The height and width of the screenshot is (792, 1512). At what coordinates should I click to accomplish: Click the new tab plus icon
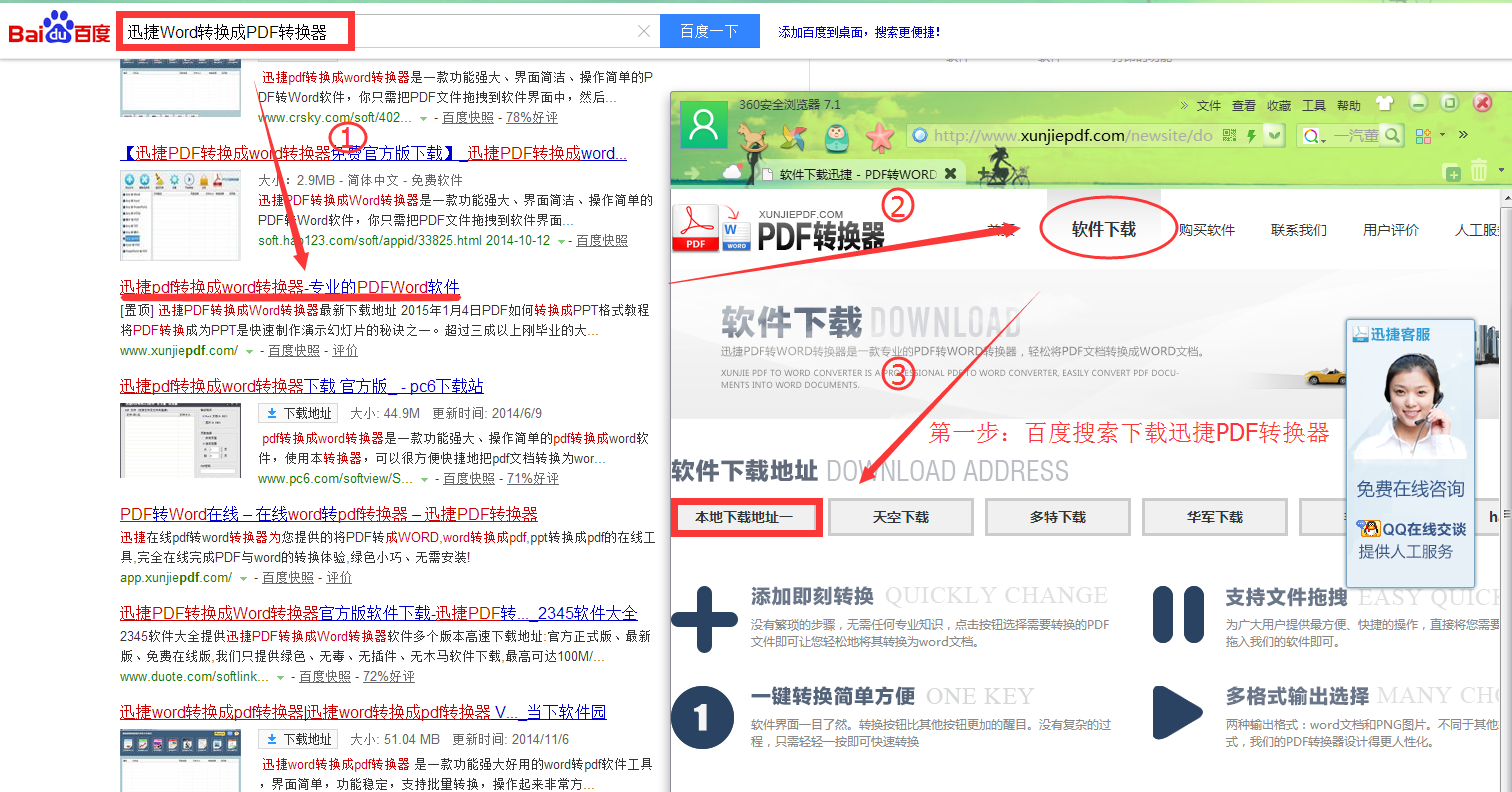[1453, 174]
